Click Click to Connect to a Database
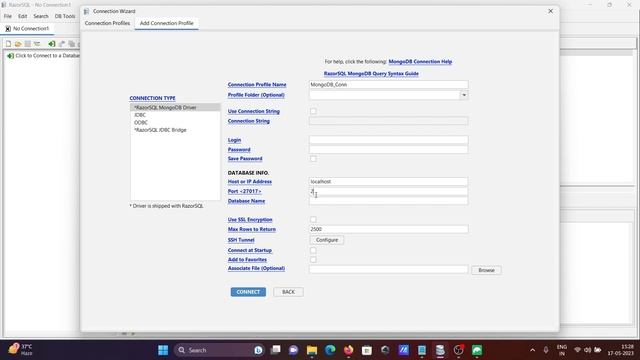Image resolution: width=640 pixels, height=360 pixels. click(47, 56)
